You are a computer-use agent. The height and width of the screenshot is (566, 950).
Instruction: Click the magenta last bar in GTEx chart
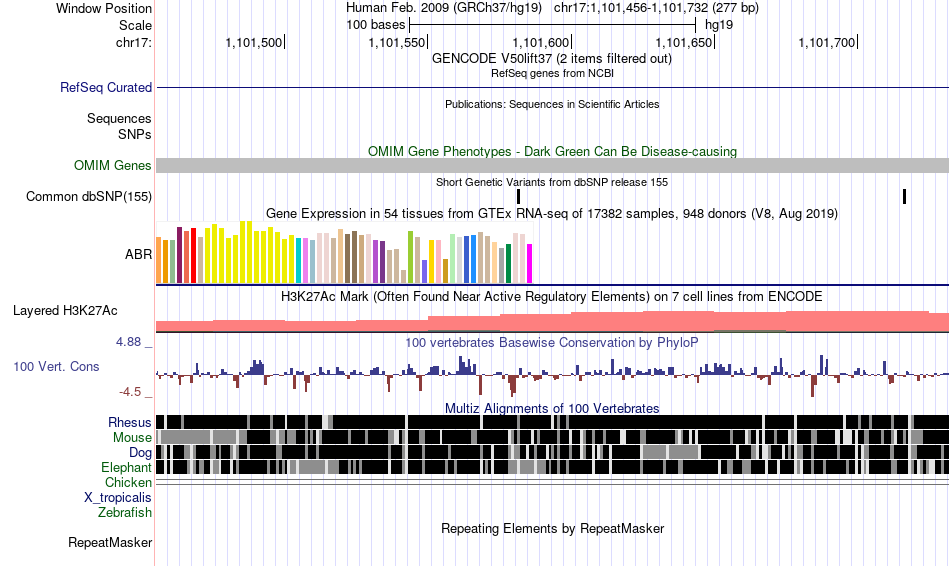530,264
